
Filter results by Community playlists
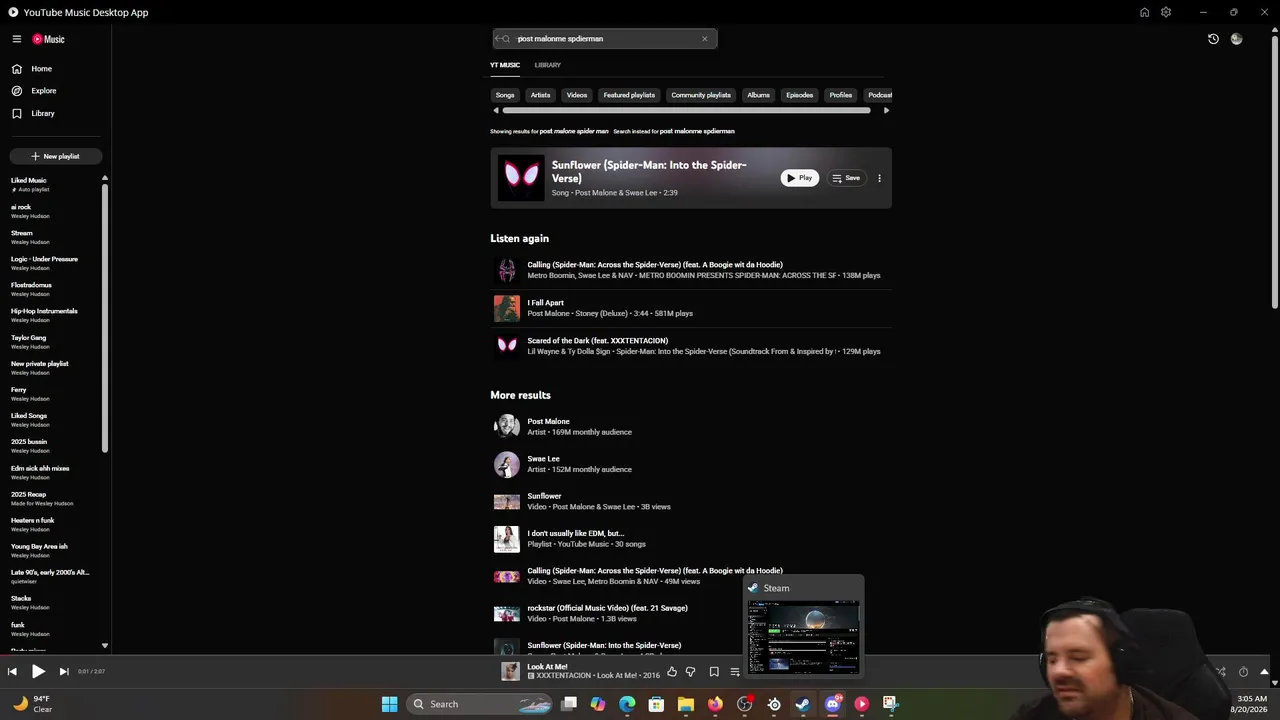pos(701,95)
